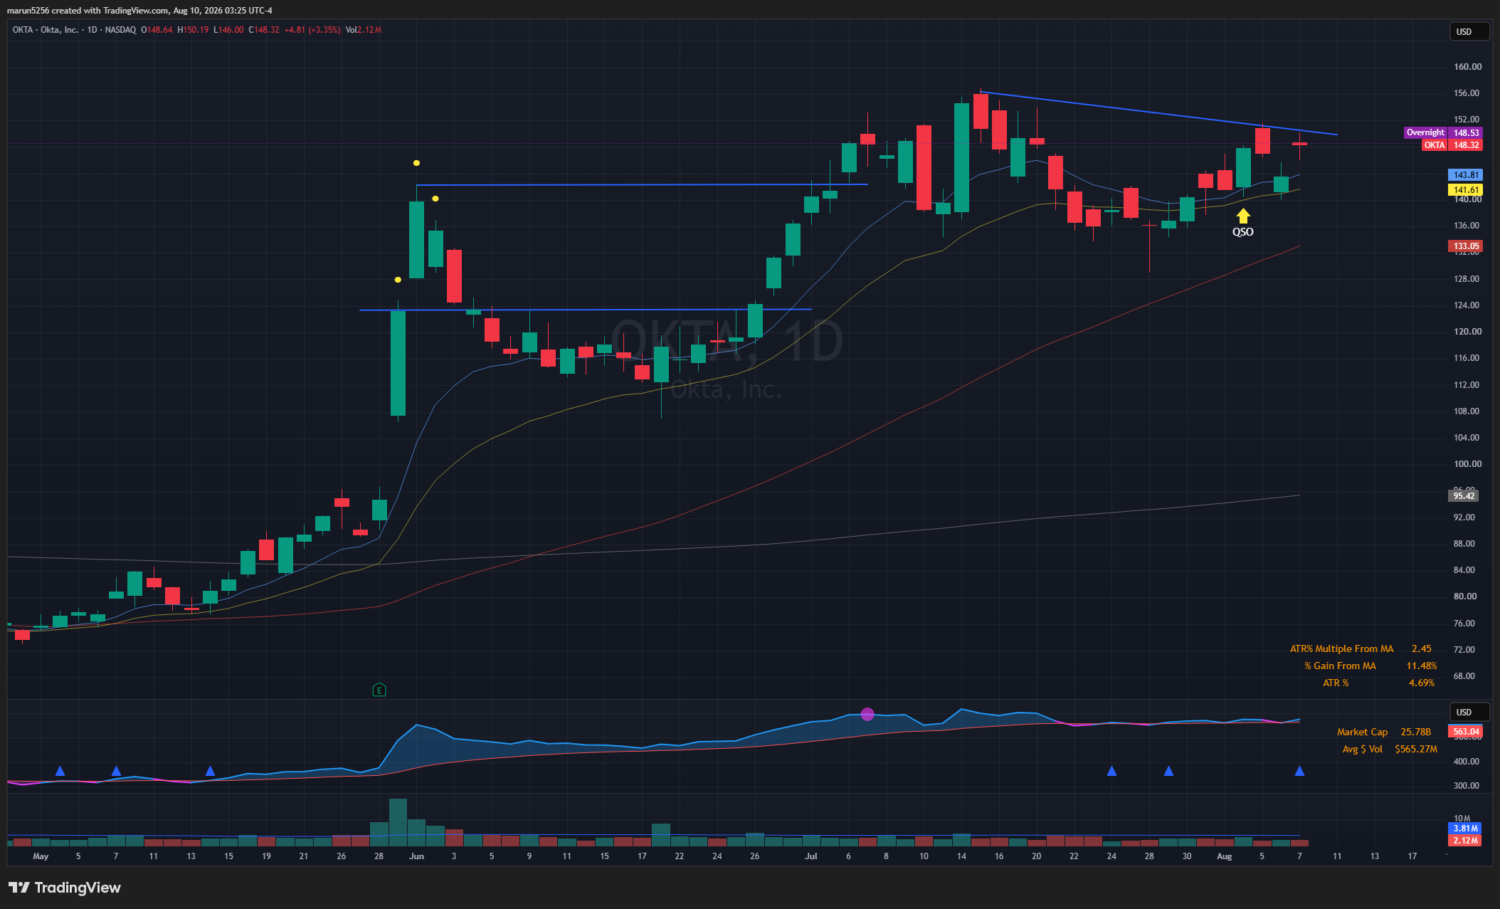Click the 1D interval in the chart legend
The height and width of the screenshot is (909, 1500).
(x=92, y=30)
